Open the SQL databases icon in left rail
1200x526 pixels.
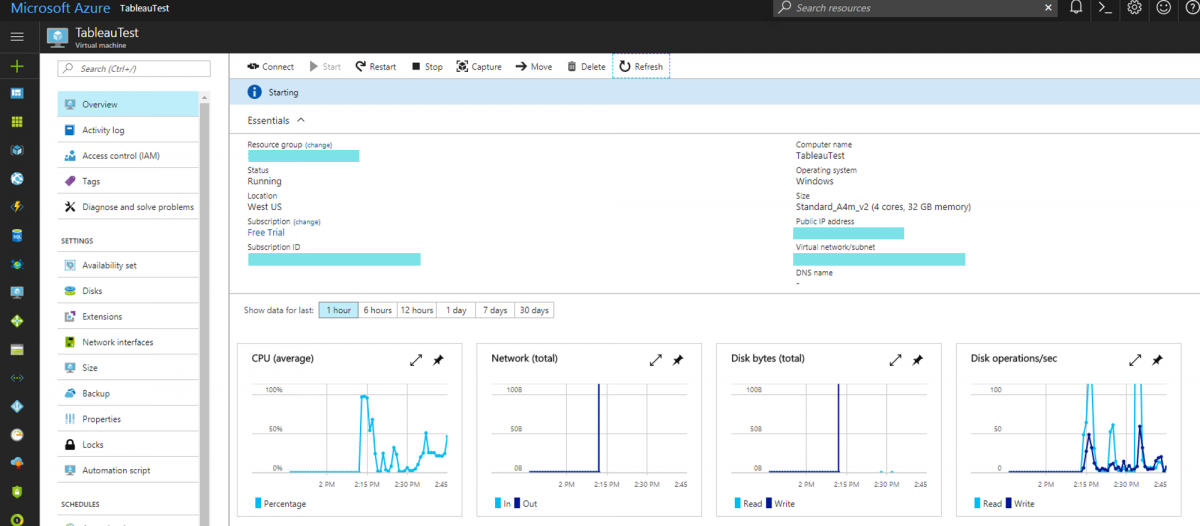click(x=17, y=236)
